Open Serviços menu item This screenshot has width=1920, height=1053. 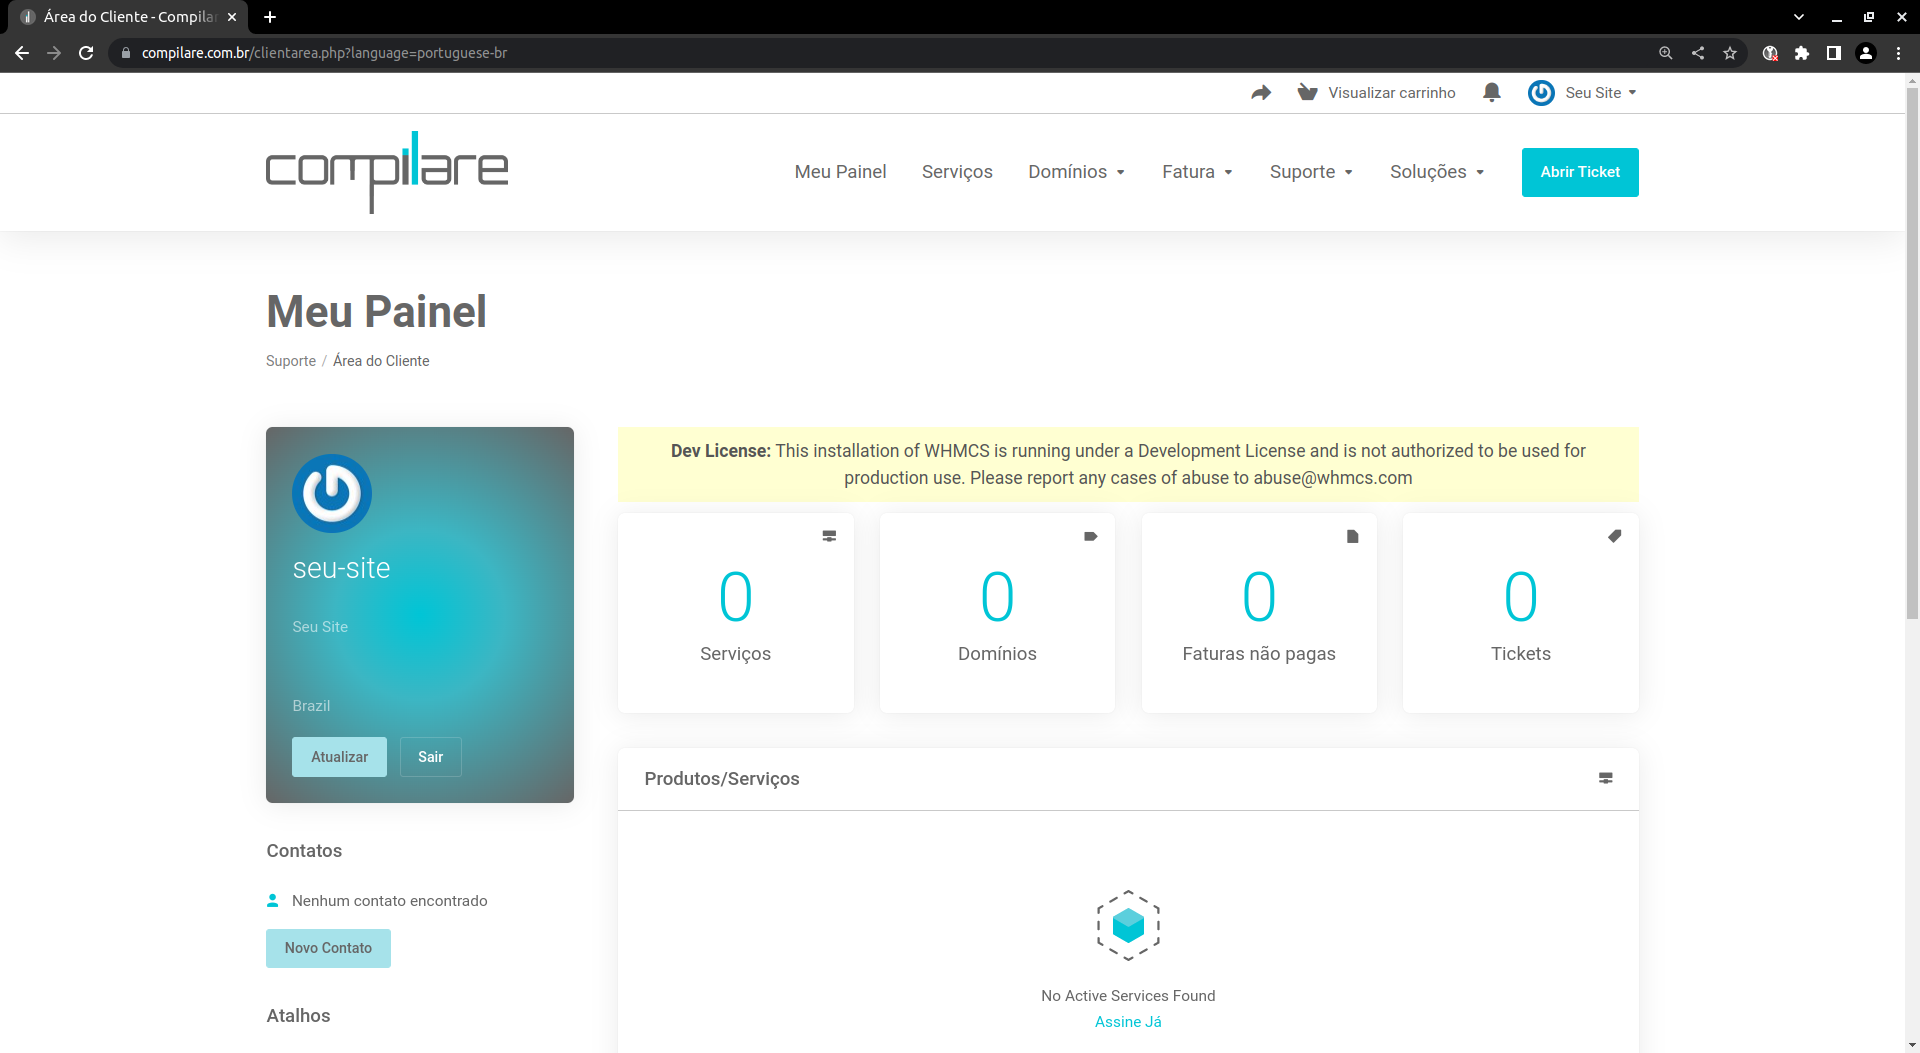[x=957, y=172]
